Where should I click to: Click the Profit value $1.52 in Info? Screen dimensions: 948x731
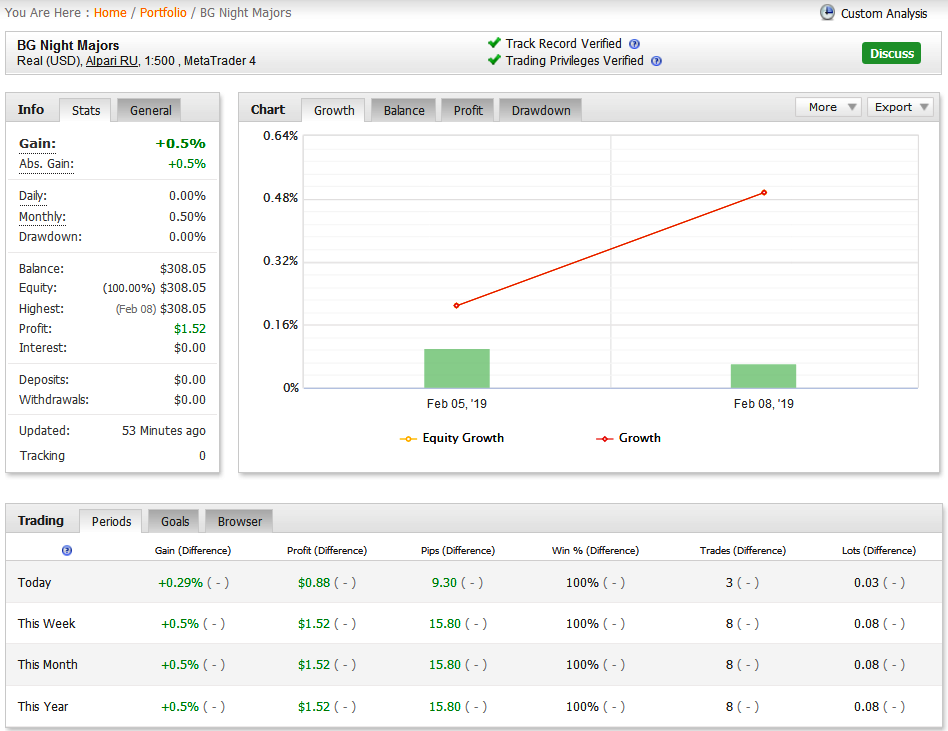click(190, 328)
